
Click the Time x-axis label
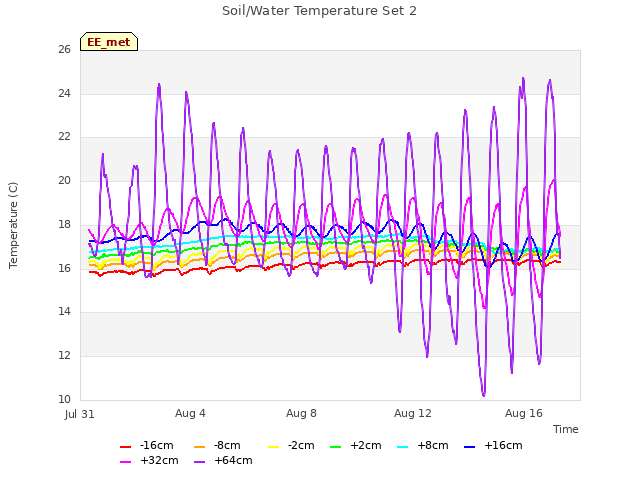[565, 429]
